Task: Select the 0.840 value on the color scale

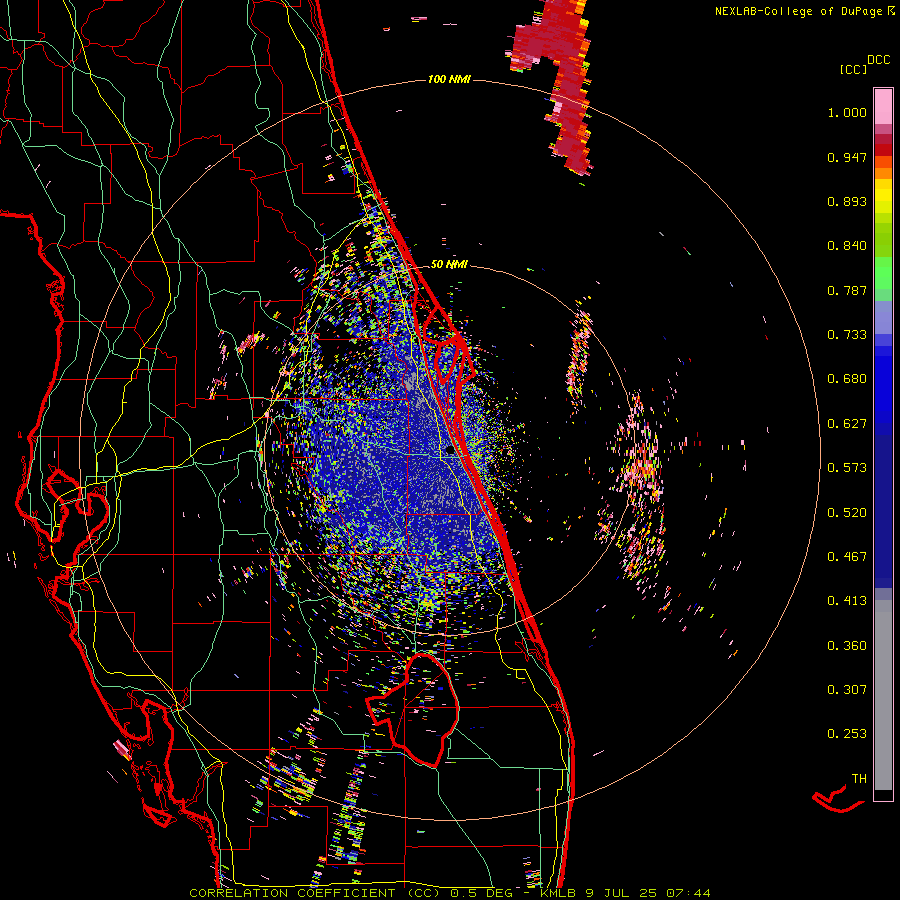Action: 847,246
